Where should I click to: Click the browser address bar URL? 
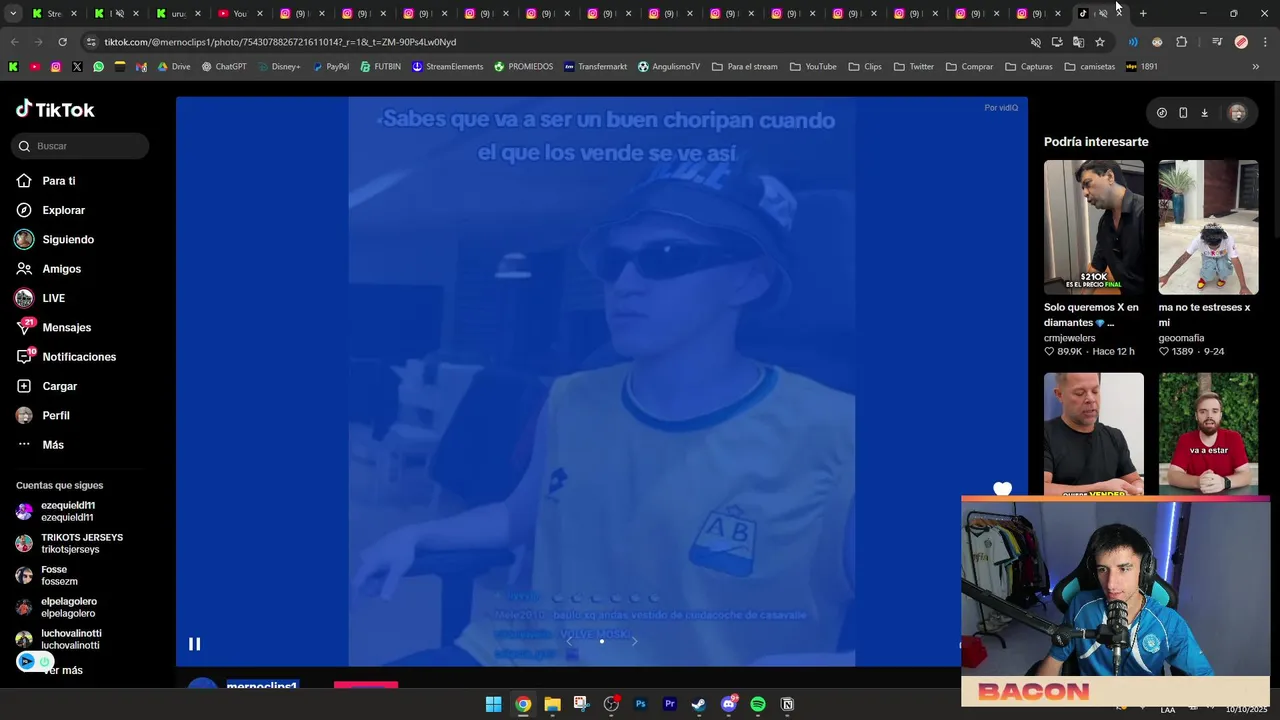pos(280,42)
